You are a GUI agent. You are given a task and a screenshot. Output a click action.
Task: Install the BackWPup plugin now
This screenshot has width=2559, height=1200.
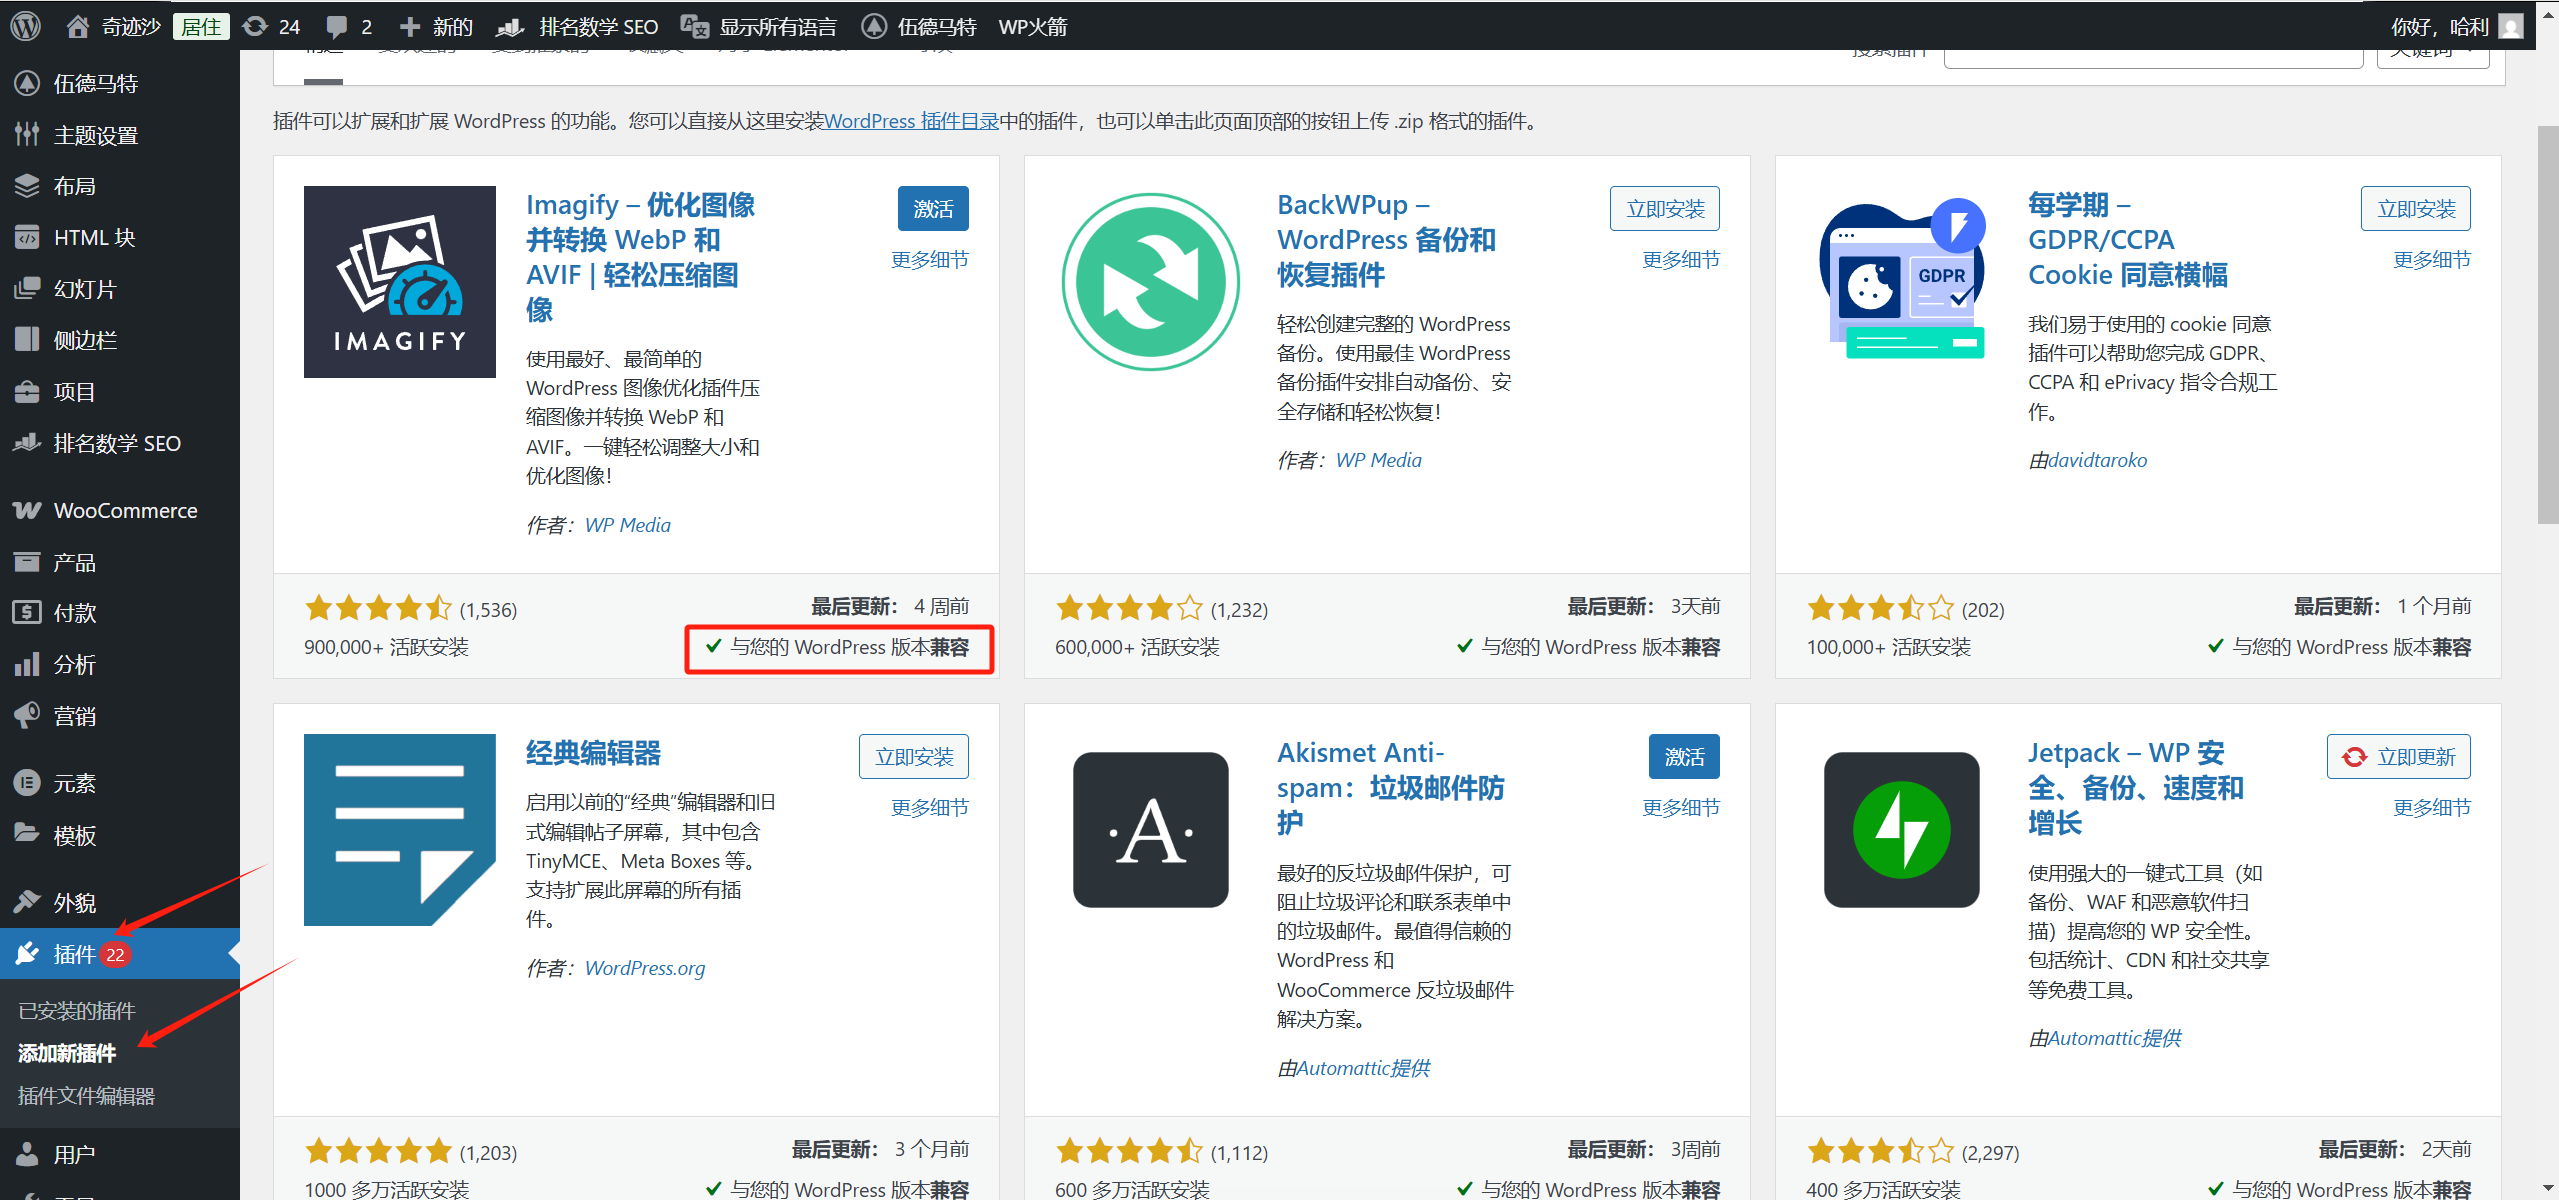click(1664, 208)
